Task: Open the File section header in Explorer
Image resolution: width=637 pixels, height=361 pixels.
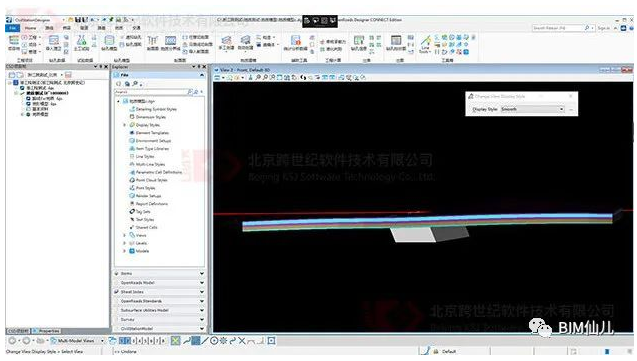Action: pos(160,75)
